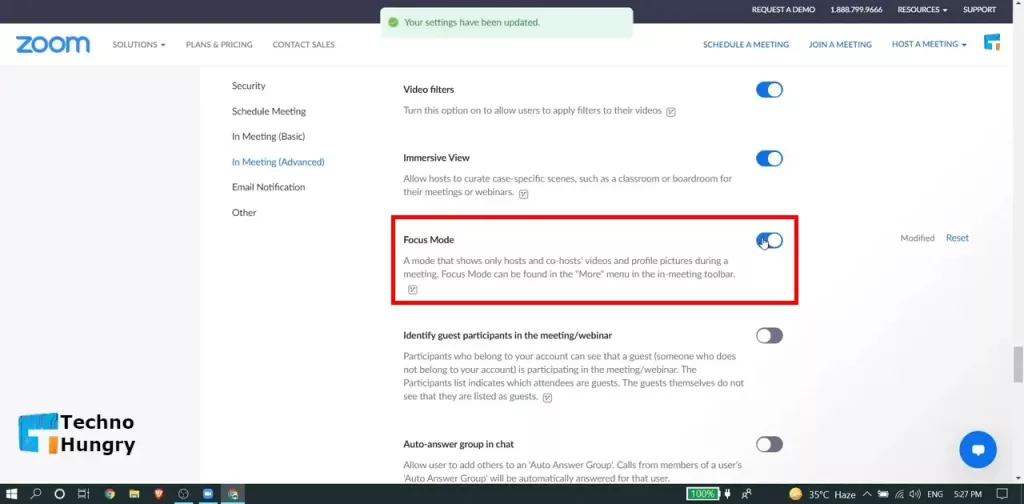Open Google Chrome from the taskbar
Image resolution: width=1024 pixels, height=504 pixels.
(x=110, y=494)
